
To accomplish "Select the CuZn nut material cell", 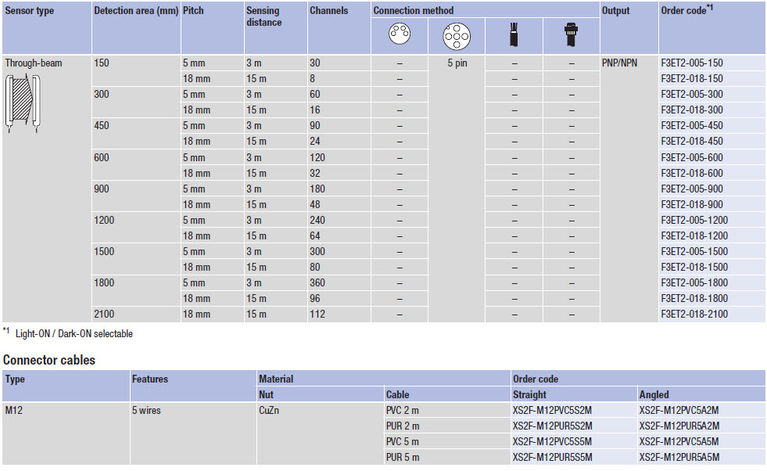I will pyautogui.click(x=271, y=409).
